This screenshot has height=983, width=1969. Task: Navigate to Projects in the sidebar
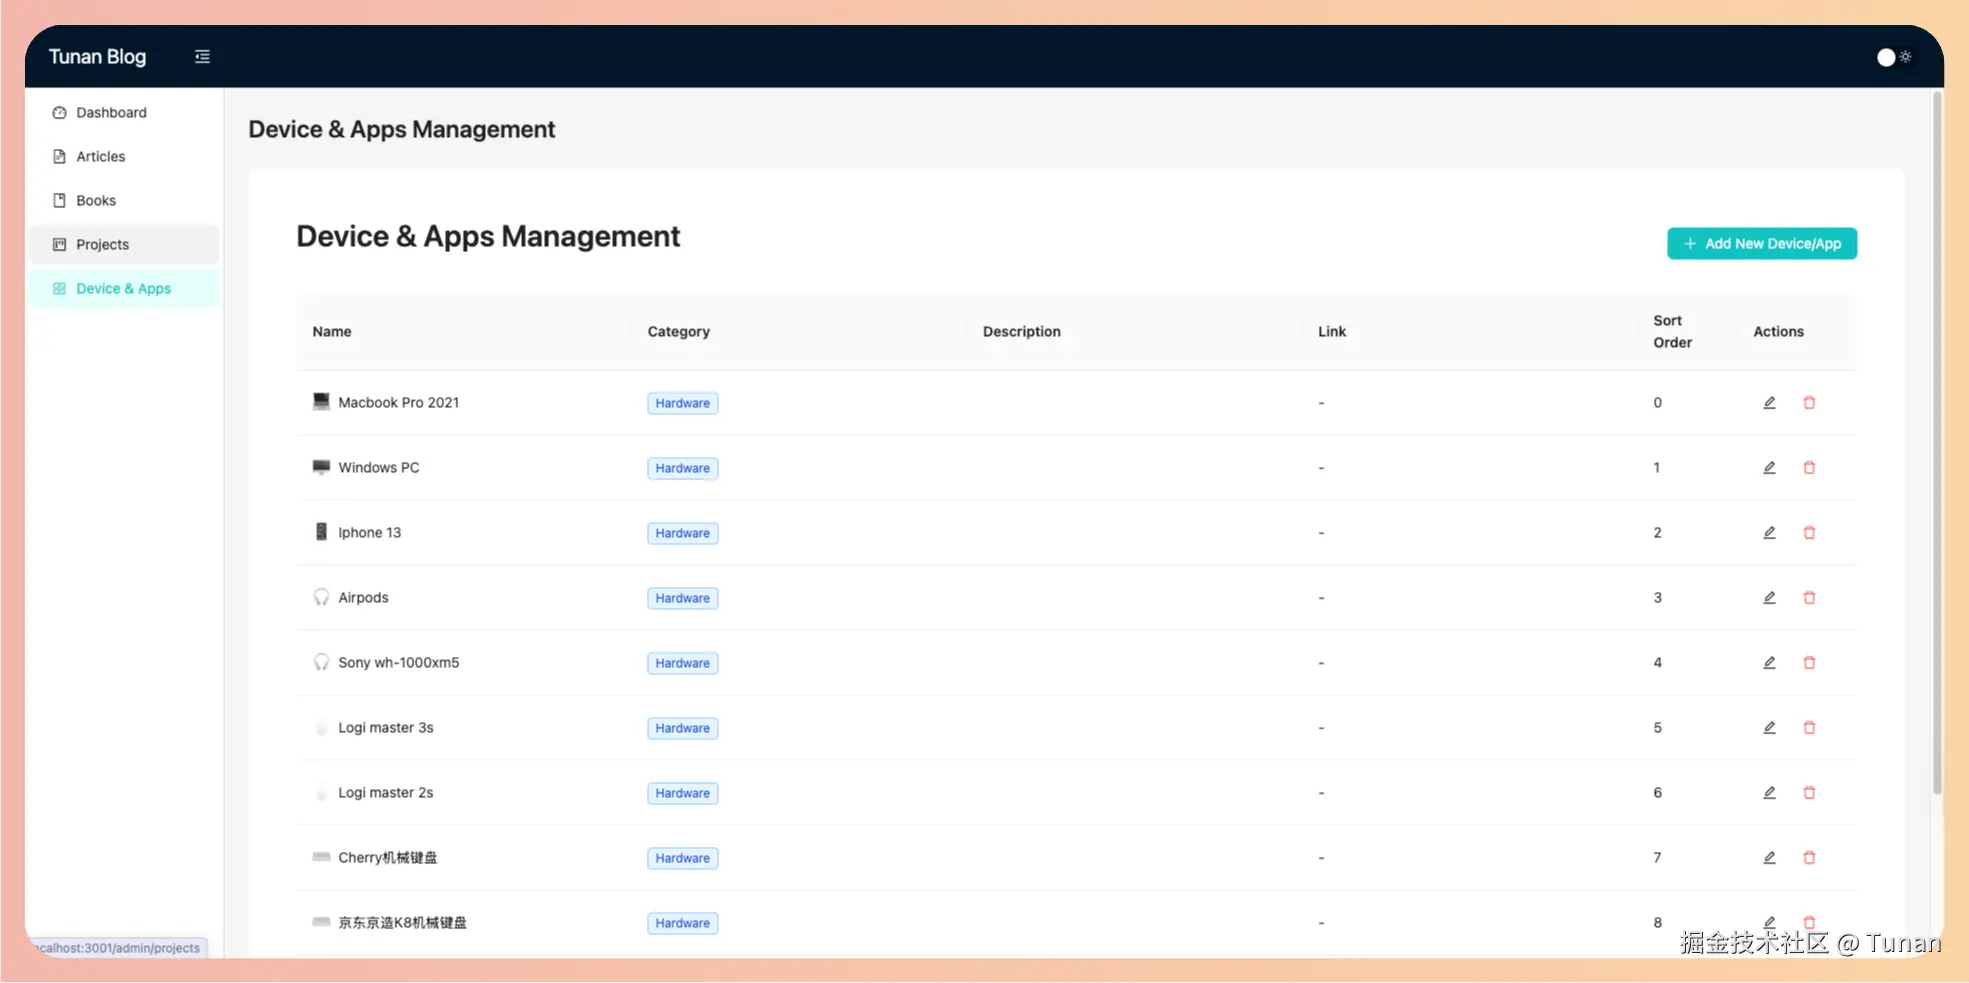tap(124, 245)
